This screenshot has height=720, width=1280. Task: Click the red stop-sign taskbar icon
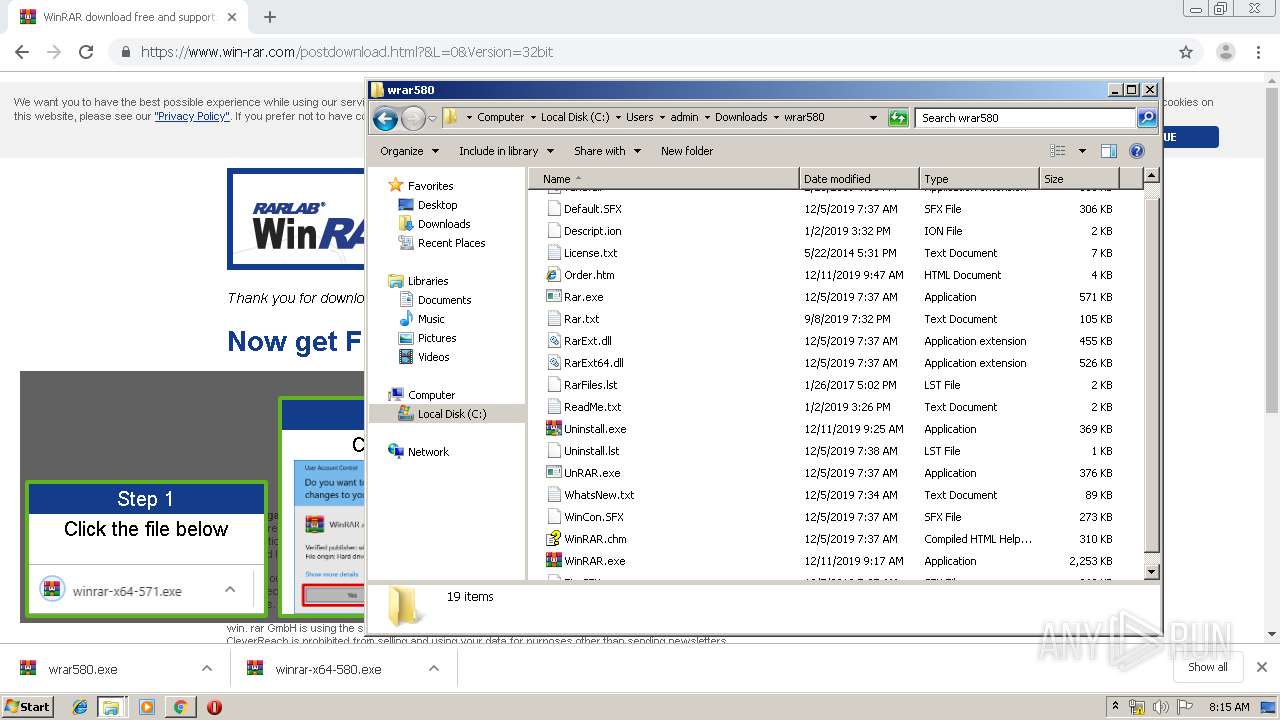point(214,707)
